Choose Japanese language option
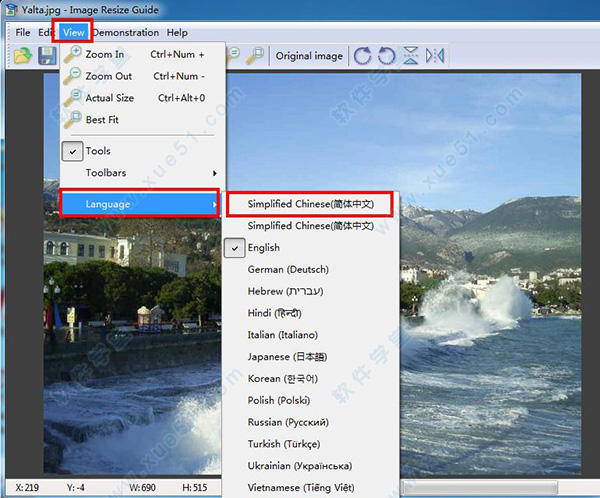Image resolution: width=600 pixels, height=498 pixels. coord(311,357)
